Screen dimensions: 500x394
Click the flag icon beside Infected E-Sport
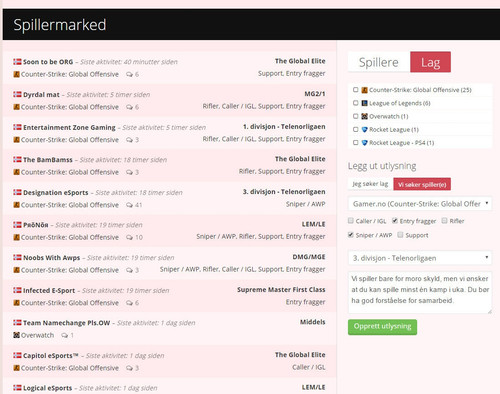pyautogui.click(x=17, y=290)
